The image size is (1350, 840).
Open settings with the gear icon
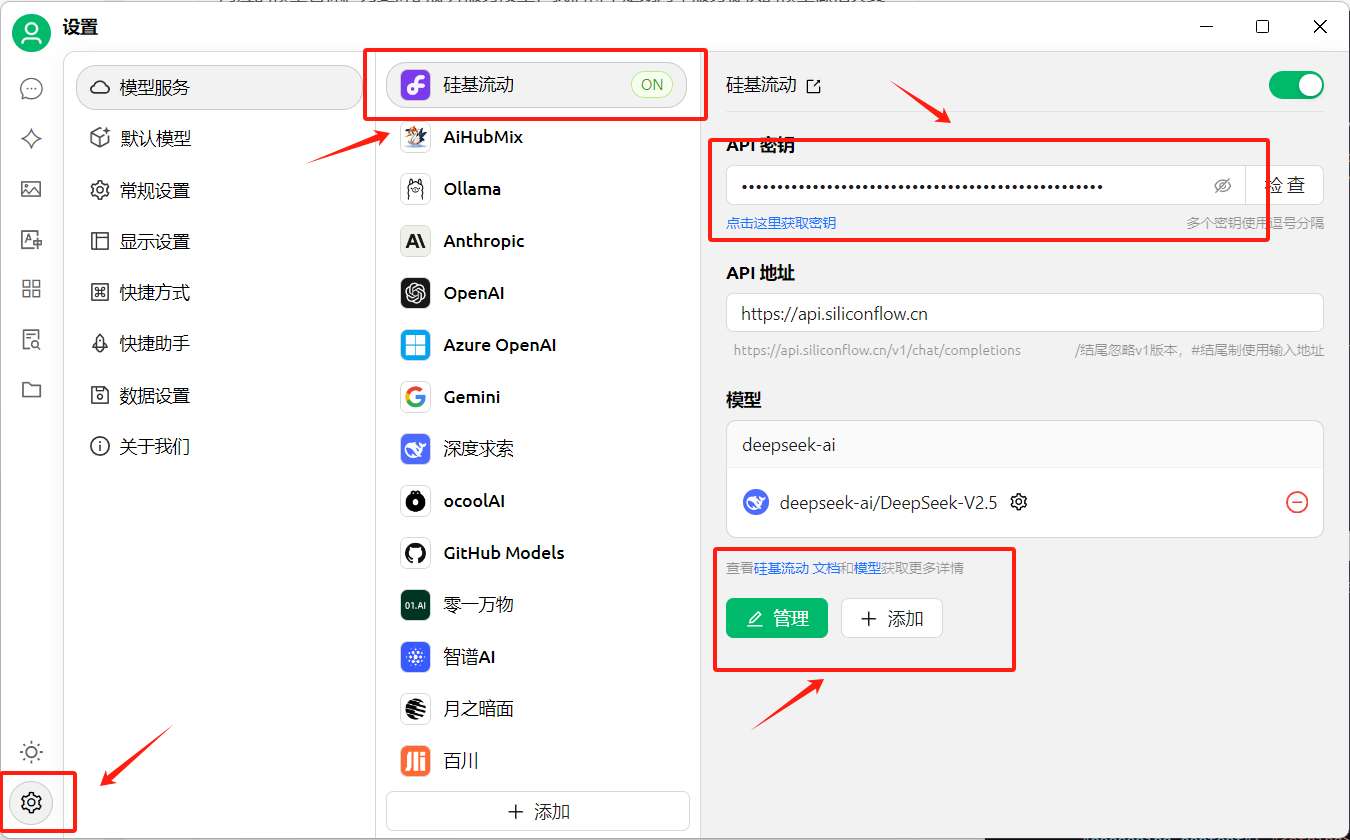(x=32, y=802)
